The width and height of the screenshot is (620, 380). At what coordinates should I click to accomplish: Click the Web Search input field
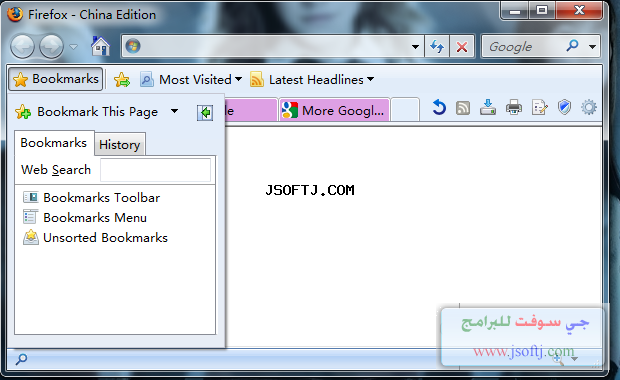pyautogui.click(x=155, y=170)
